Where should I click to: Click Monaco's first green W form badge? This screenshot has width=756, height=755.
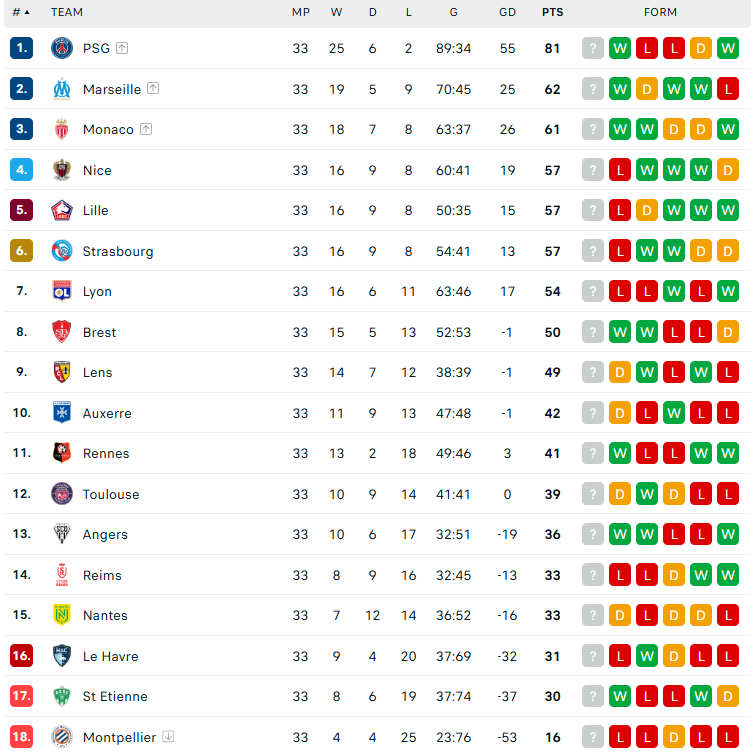(x=620, y=129)
